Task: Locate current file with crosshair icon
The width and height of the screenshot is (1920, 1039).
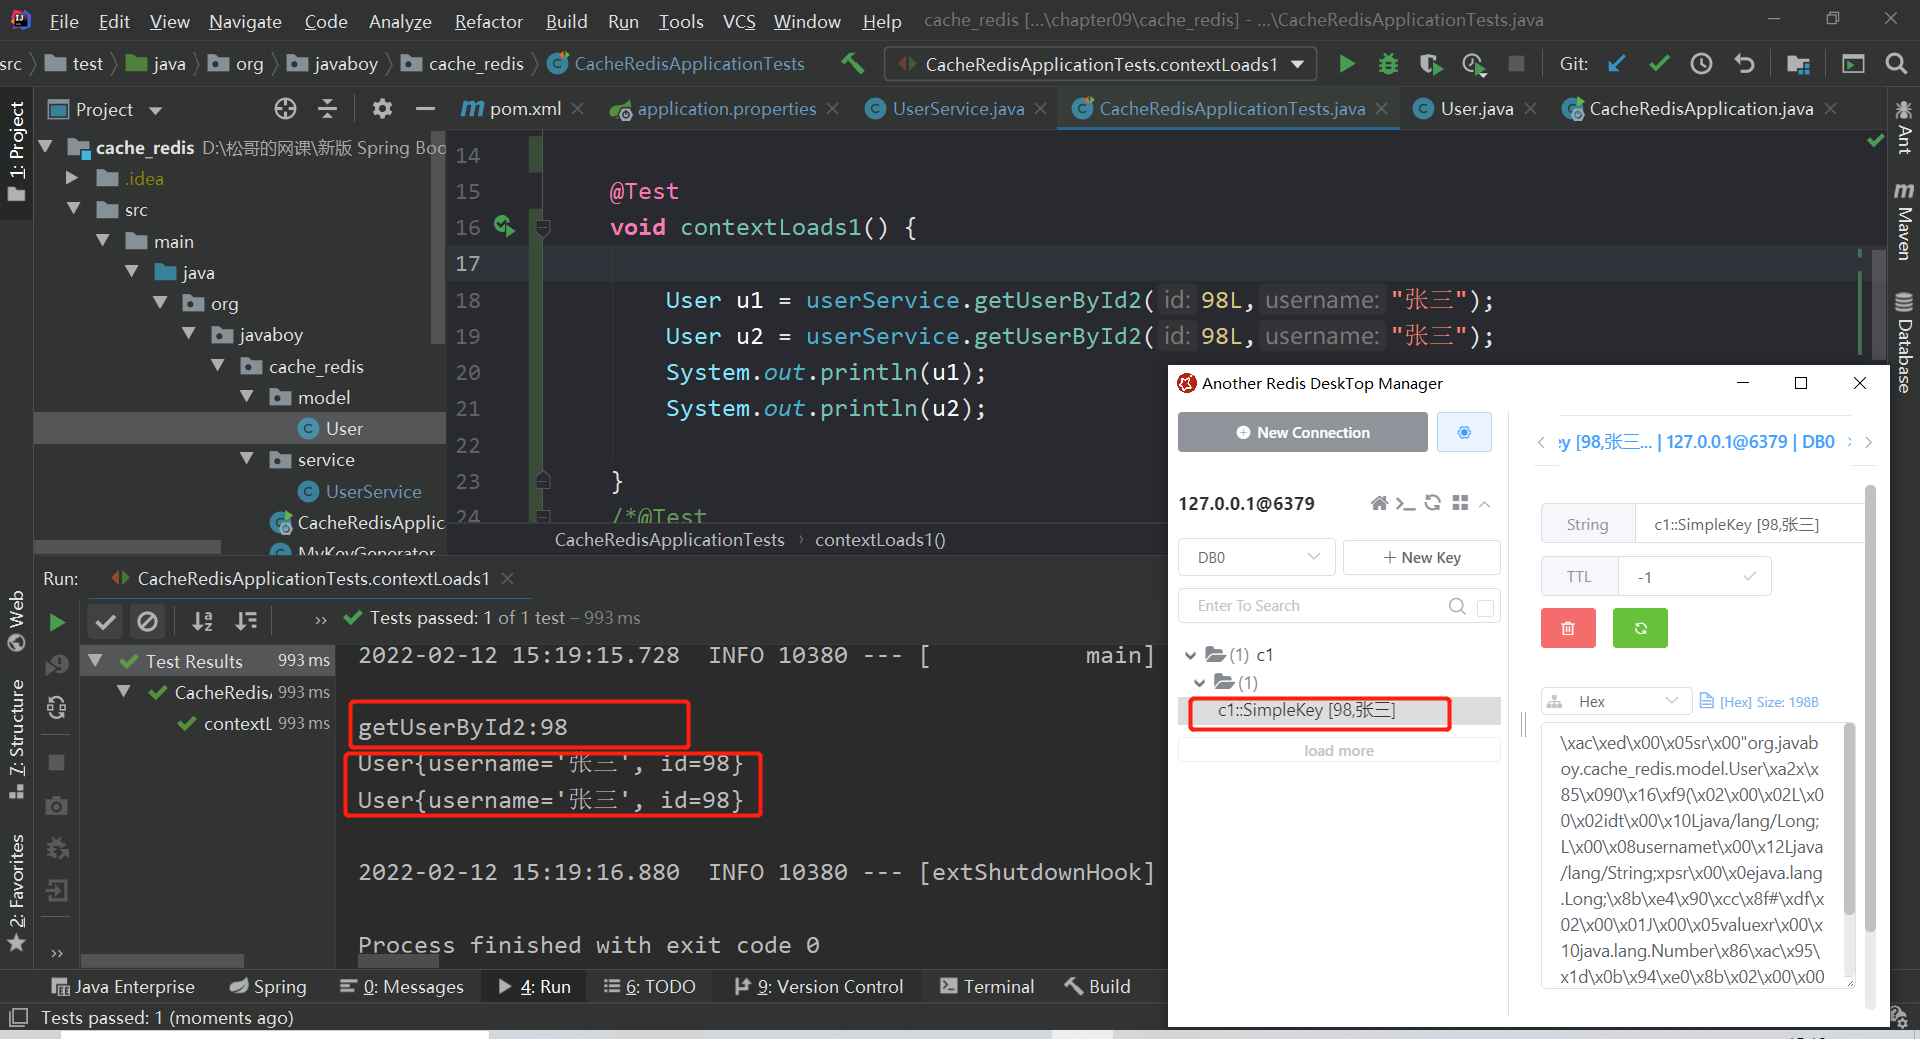Action: click(285, 108)
